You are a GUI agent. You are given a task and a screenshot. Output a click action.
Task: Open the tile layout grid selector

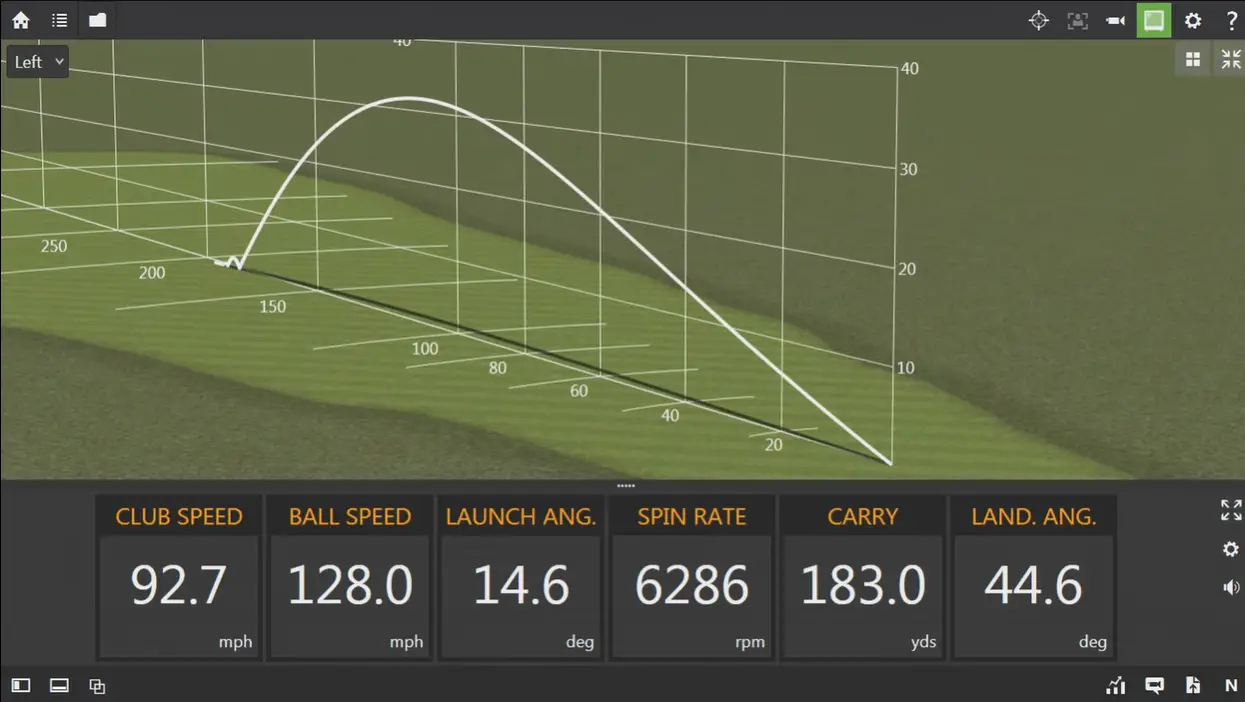1193,58
